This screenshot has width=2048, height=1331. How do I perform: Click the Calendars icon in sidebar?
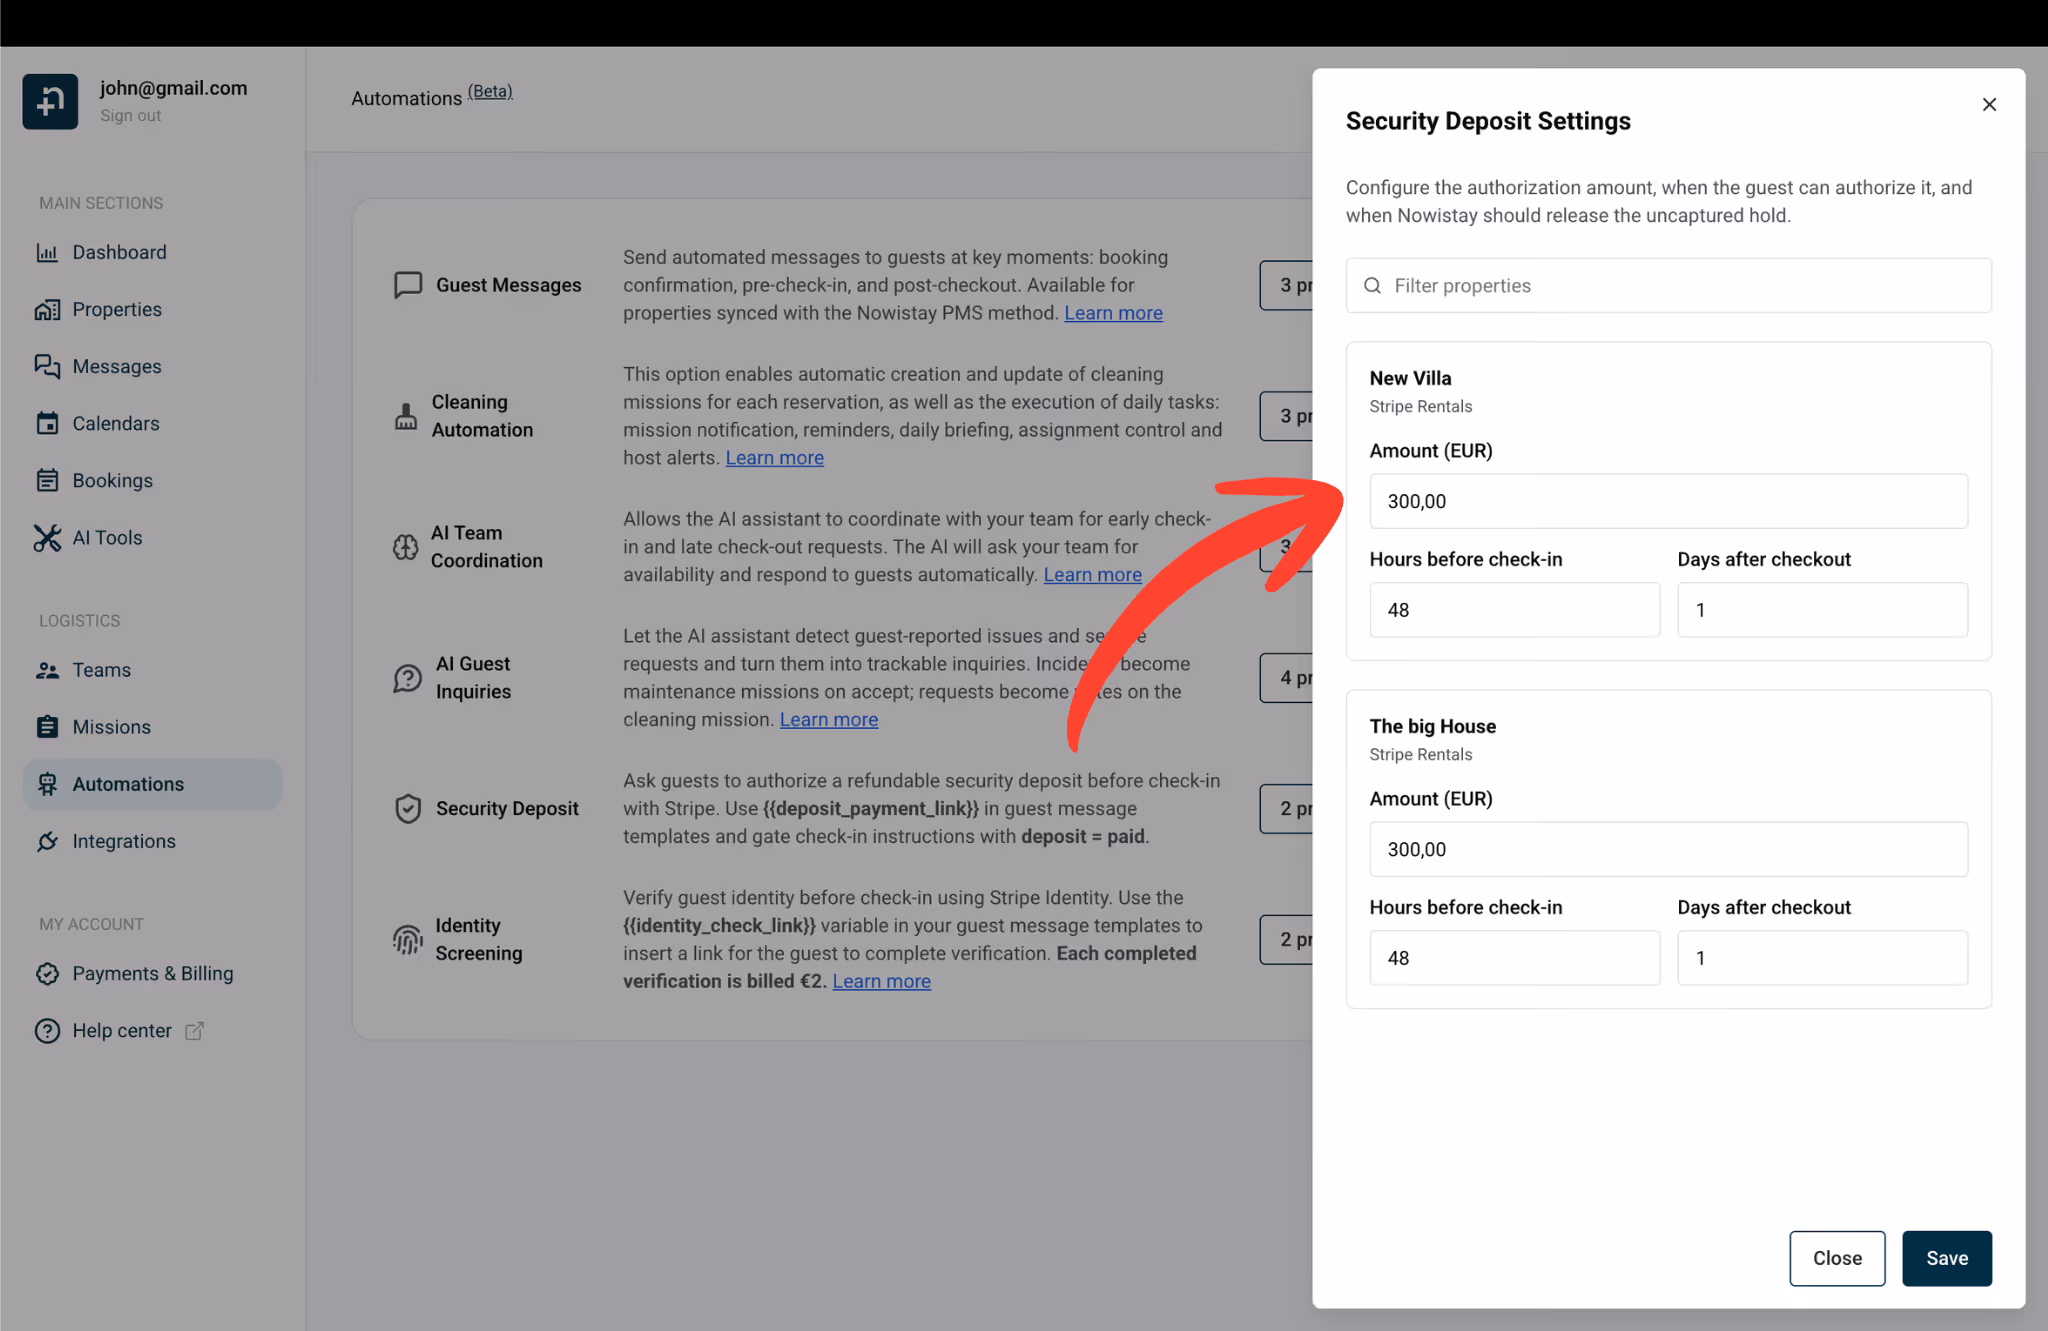click(x=47, y=423)
